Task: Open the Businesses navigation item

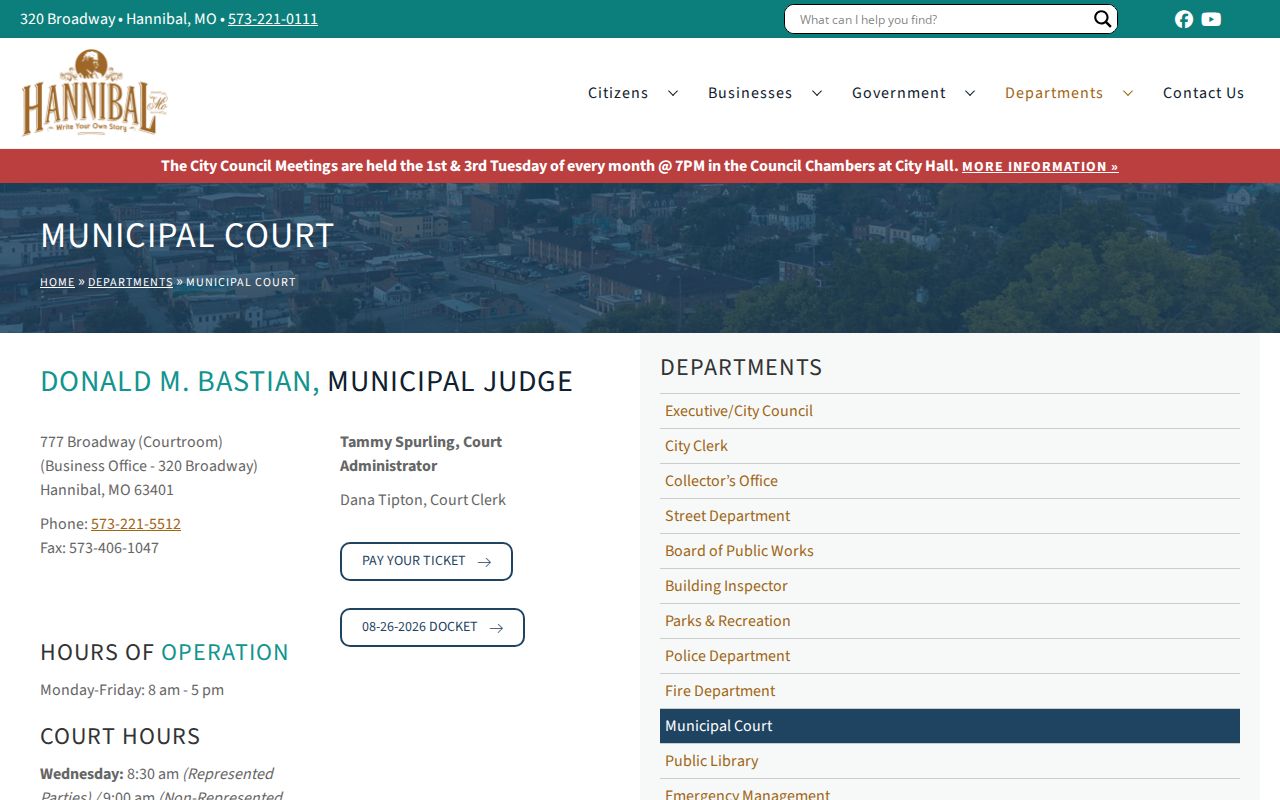Action: (750, 93)
